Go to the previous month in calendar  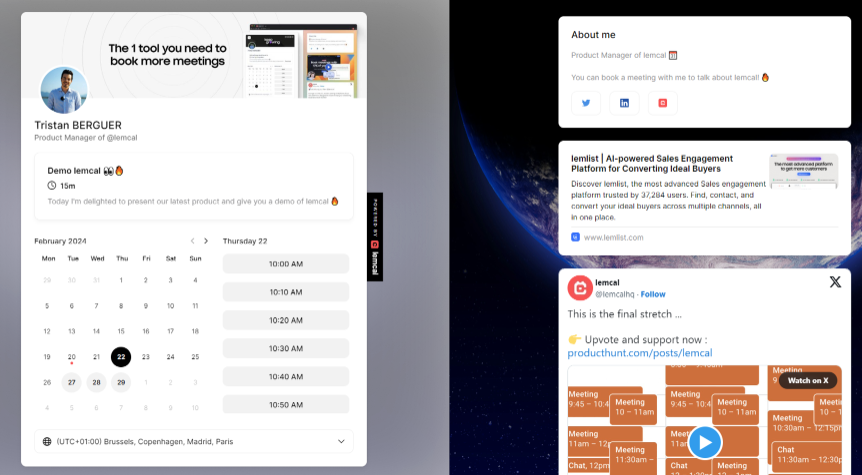tap(192, 241)
